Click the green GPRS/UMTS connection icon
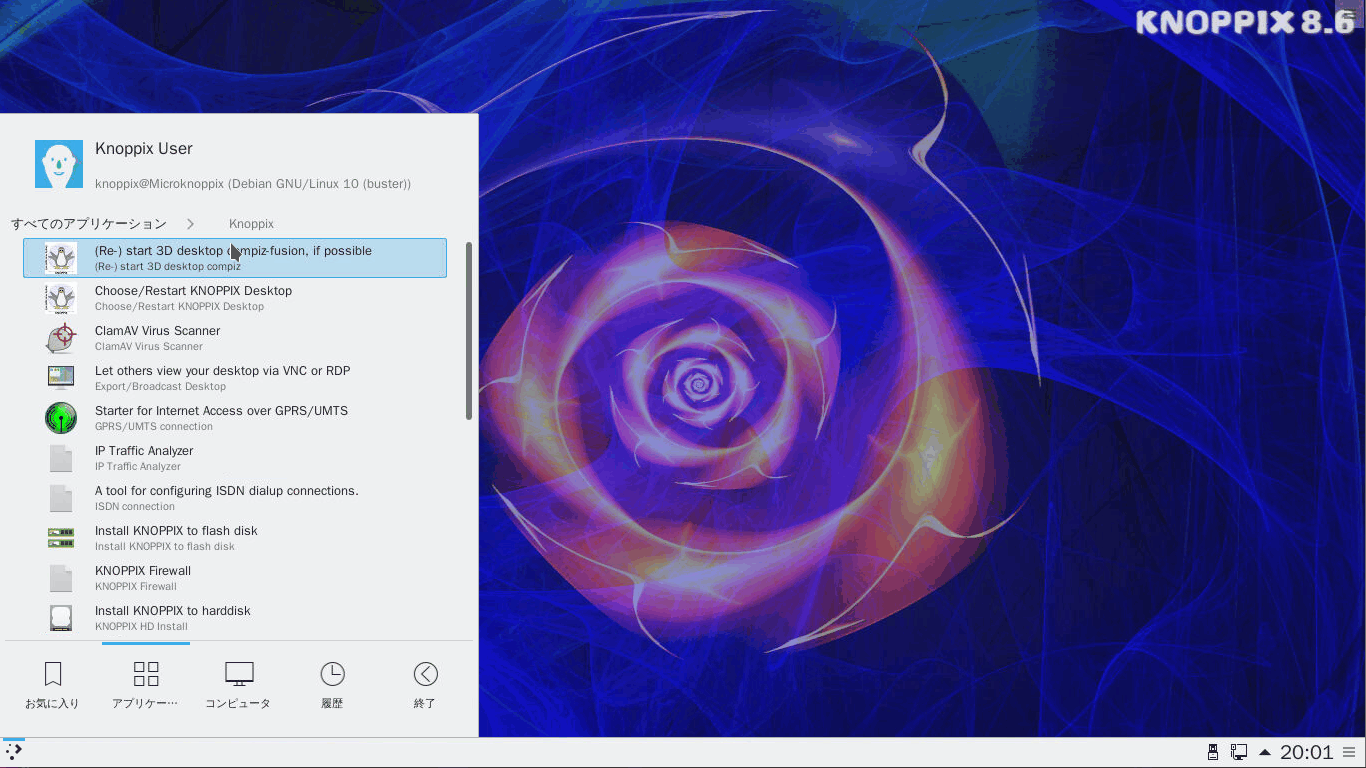 click(61, 418)
